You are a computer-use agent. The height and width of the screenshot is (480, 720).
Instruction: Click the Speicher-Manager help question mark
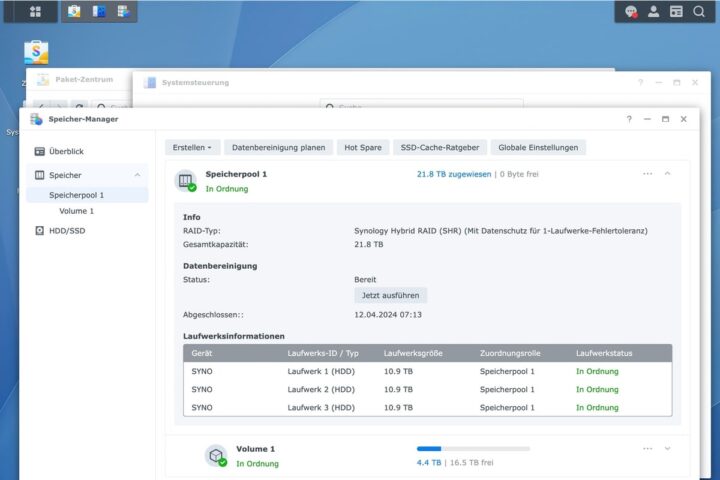point(629,119)
